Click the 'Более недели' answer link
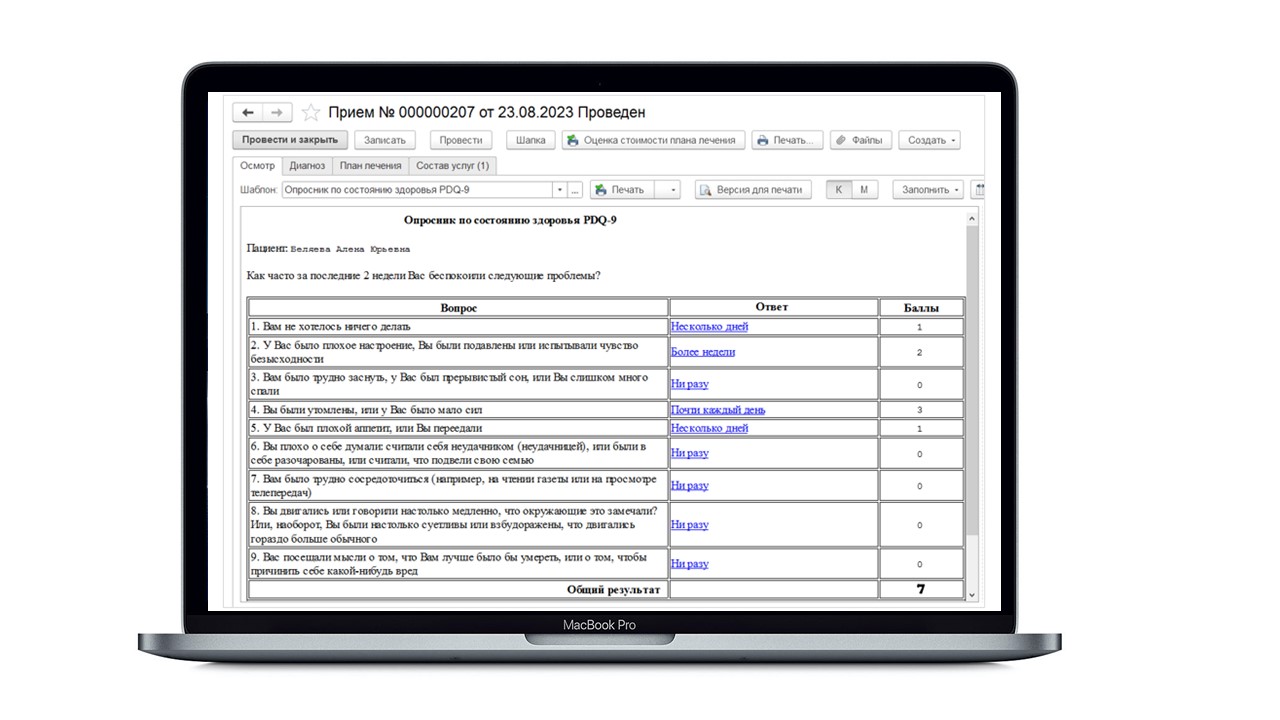1280x720 pixels. point(703,352)
